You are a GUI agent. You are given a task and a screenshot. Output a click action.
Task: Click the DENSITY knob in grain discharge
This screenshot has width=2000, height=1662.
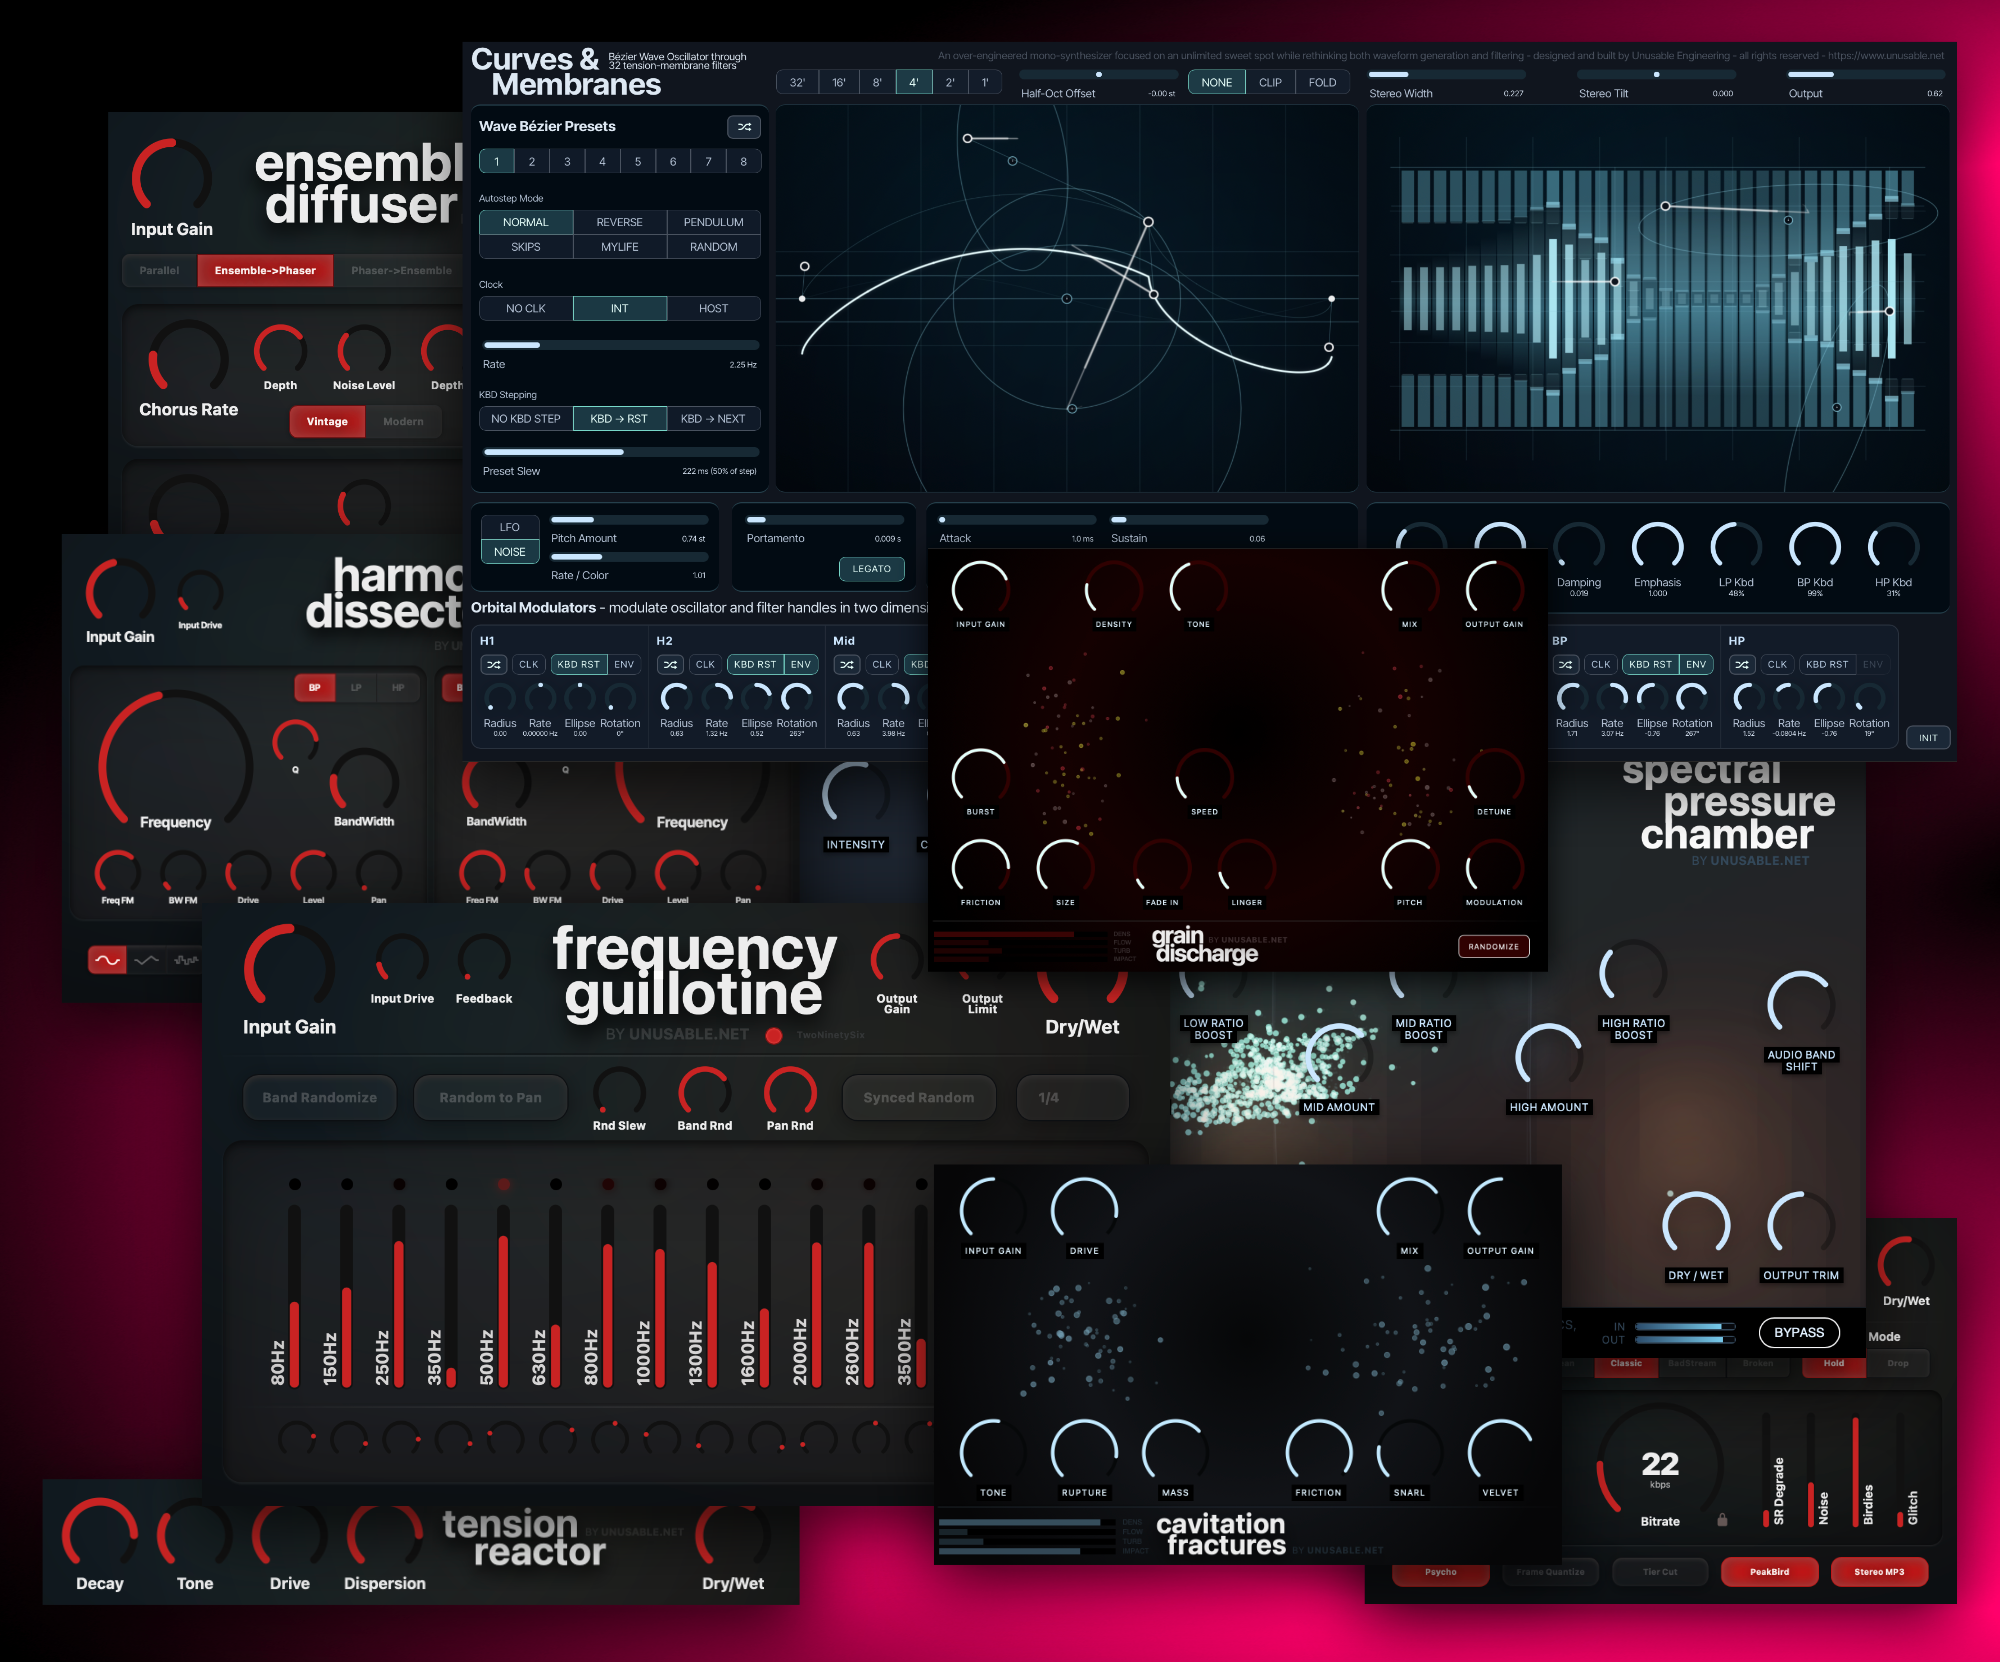coord(1113,588)
